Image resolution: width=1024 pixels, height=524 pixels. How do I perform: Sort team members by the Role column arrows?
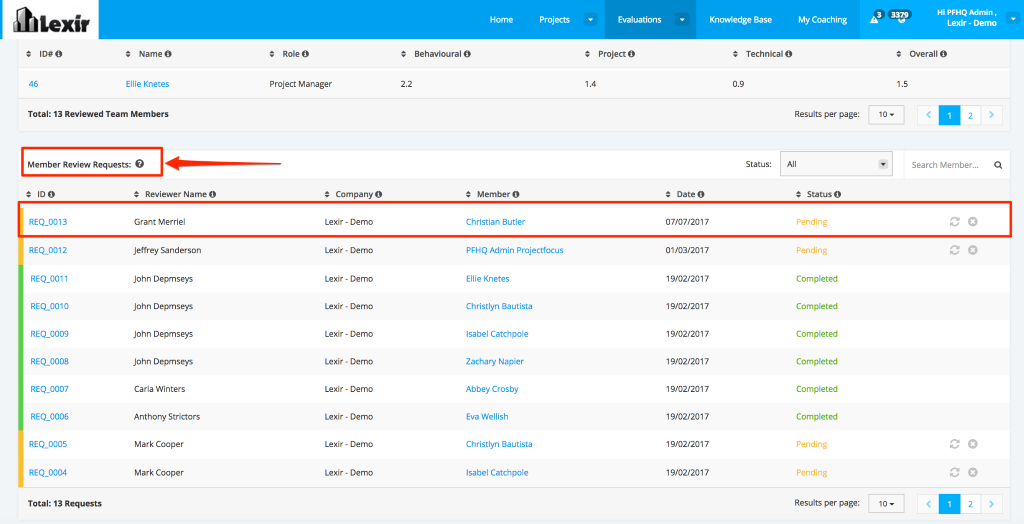[x=272, y=54]
